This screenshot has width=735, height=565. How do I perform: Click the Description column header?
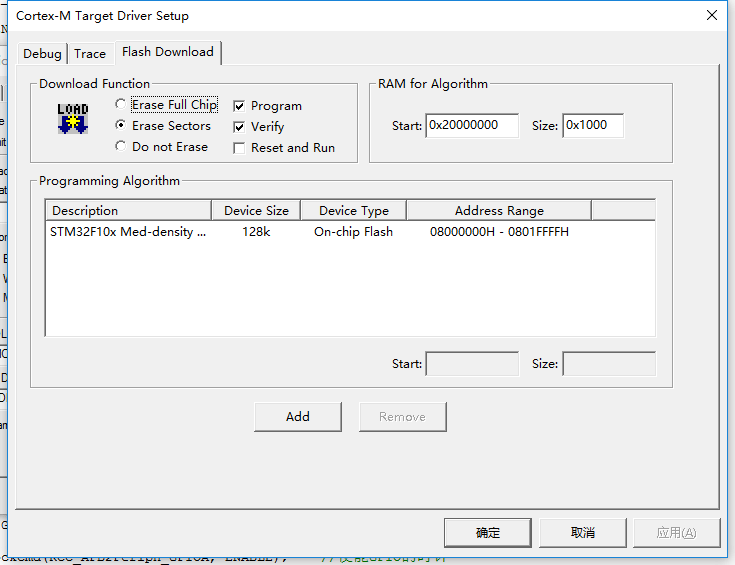[x=128, y=211]
